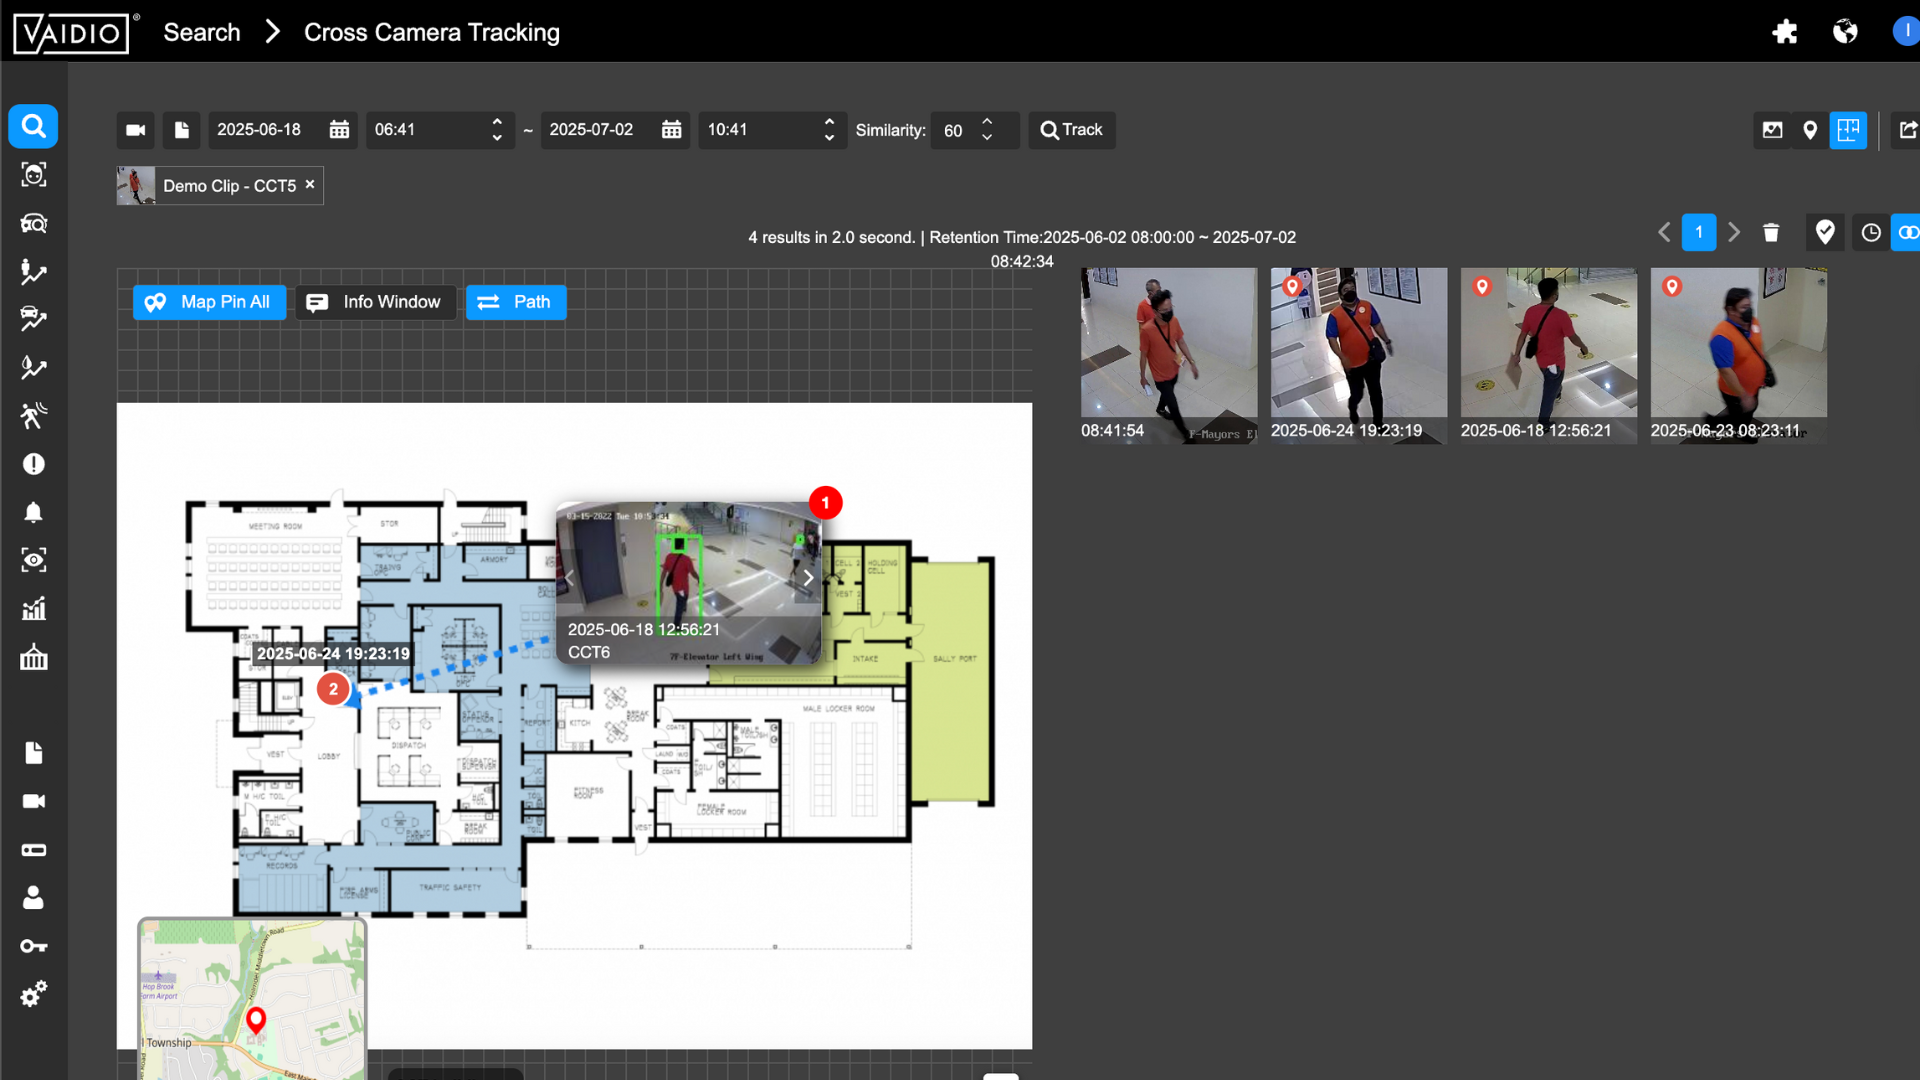The width and height of the screenshot is (1920, 1080).
Task: Open the eye monitoring sidebar icon
Action: [33, 560]
